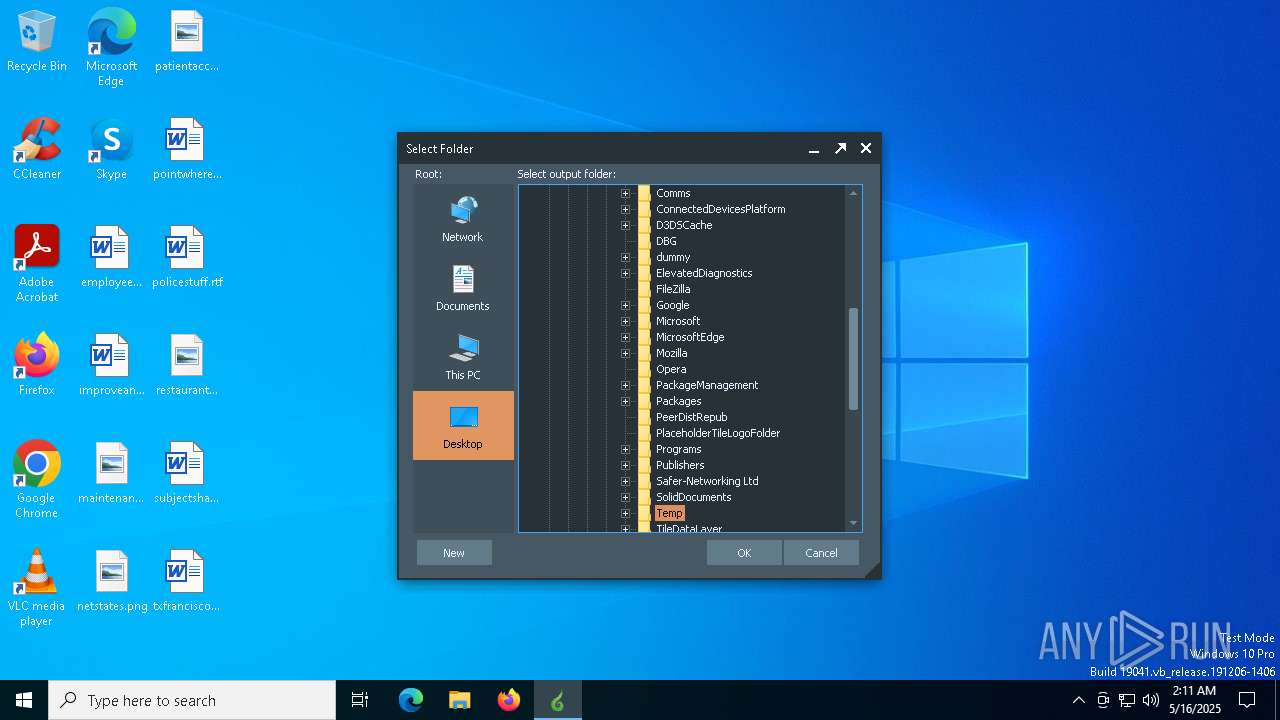Expand the Programs folder node
Image resolution: width=1280 pixels, height=720 pixels.
625,449
